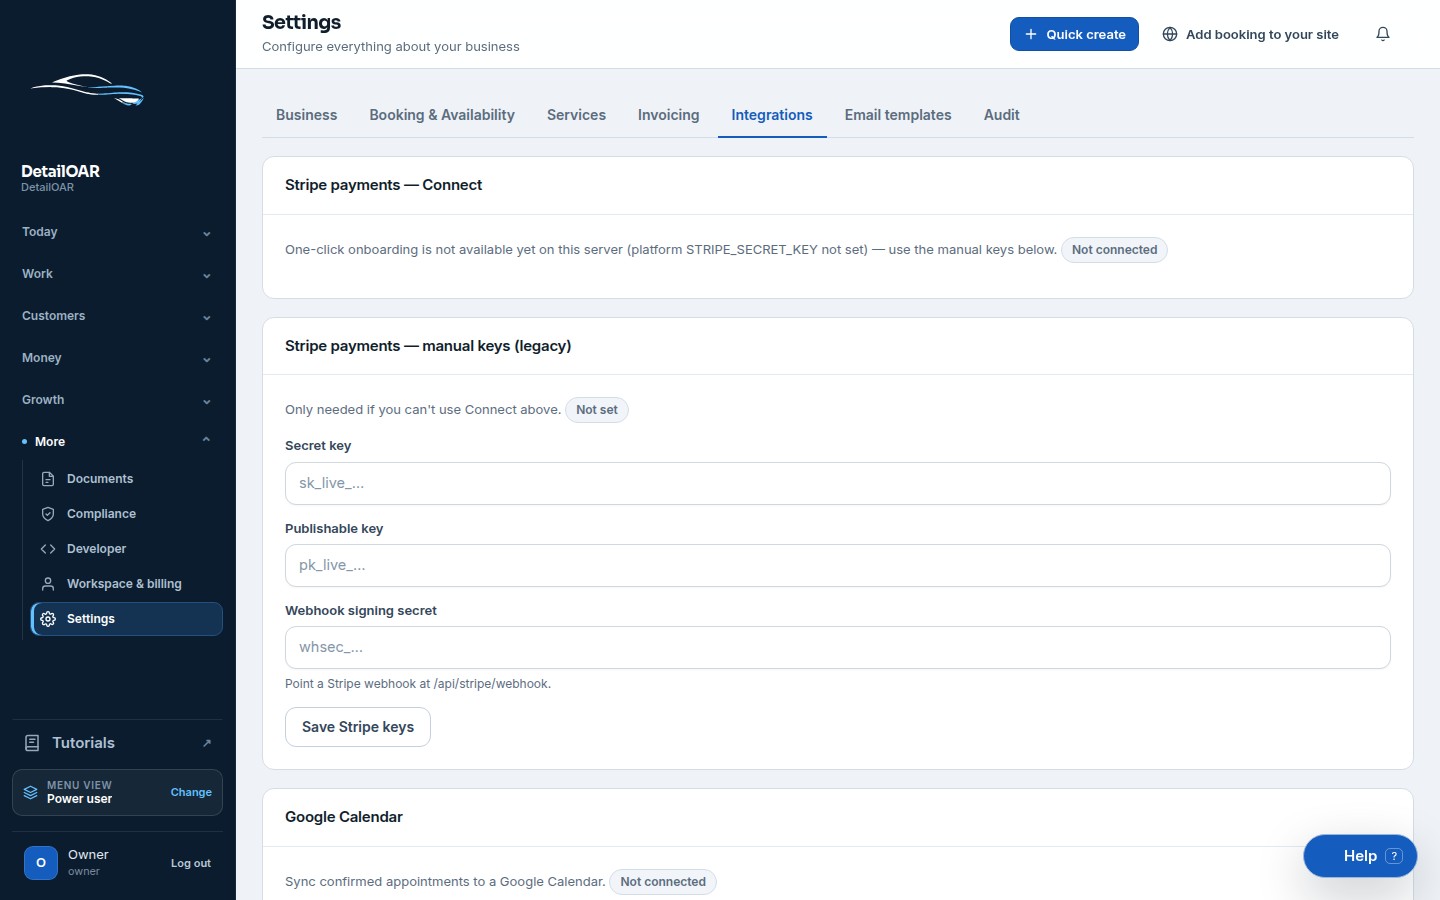
Task: Focus the Publishable key field
Action: pyautogui.click(x=838, y=565)
